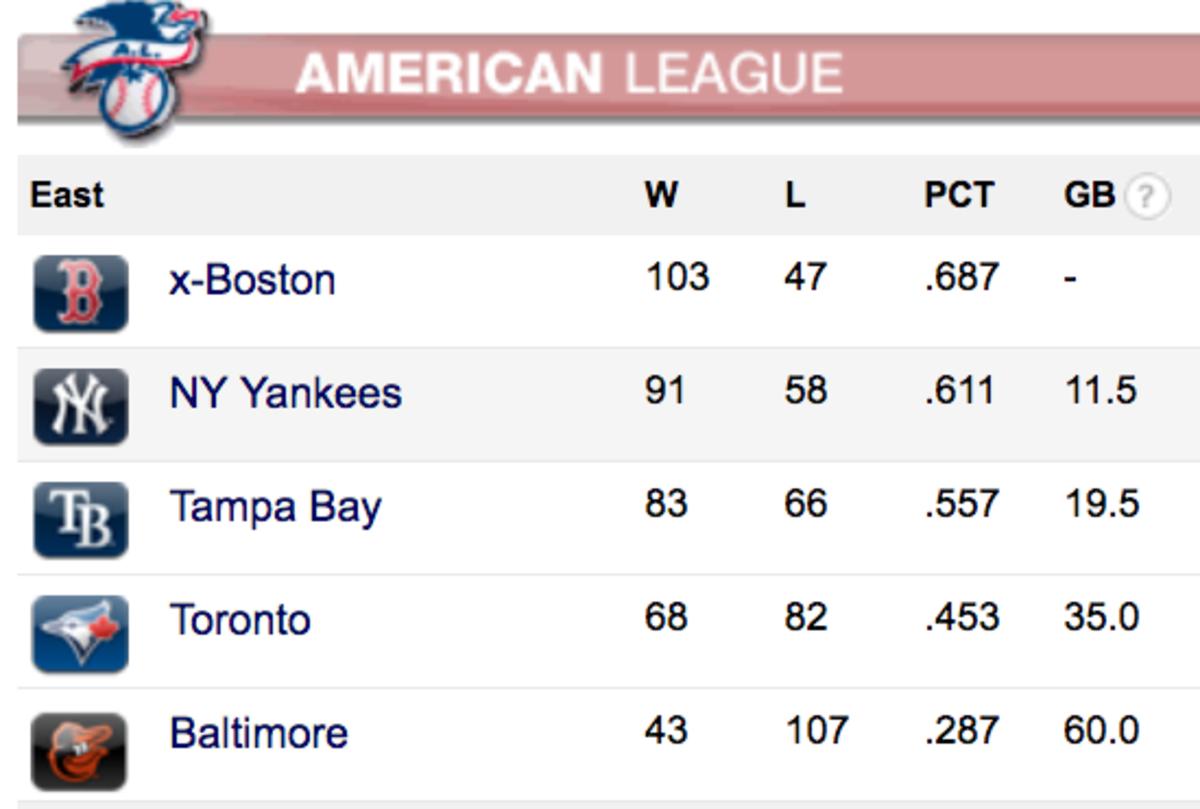Click the Boston Red Sox logo
Screen dimensions: 1200x809
click(80, 293)
